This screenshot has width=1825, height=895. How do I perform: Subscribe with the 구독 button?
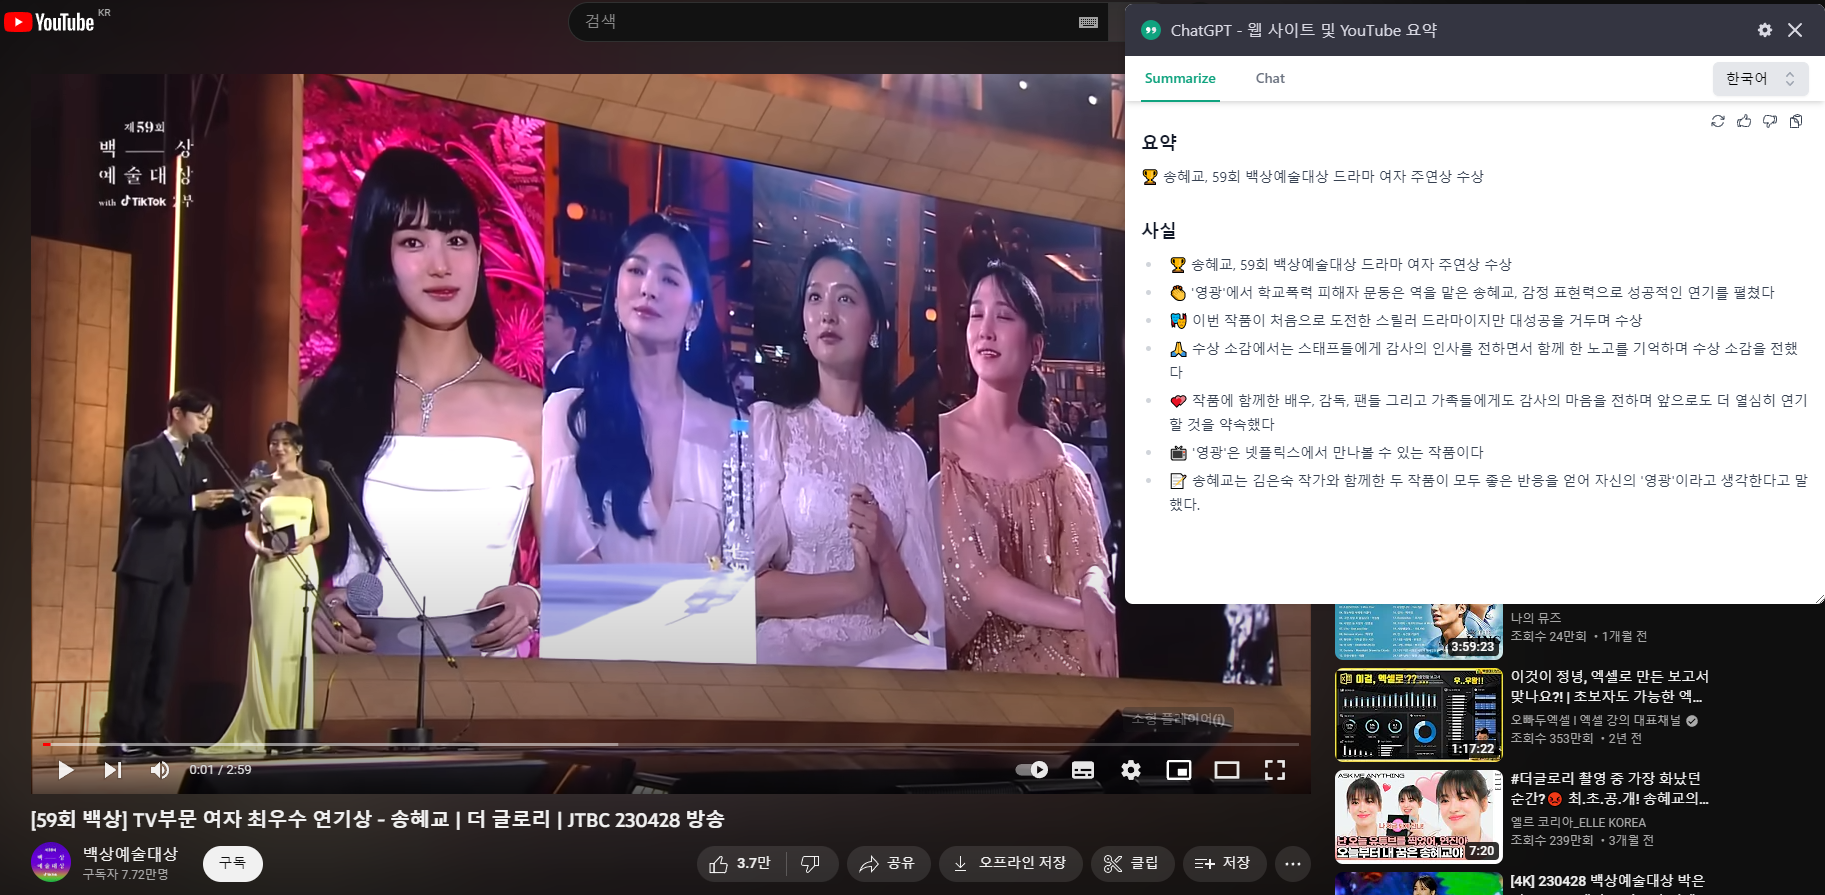233,863
